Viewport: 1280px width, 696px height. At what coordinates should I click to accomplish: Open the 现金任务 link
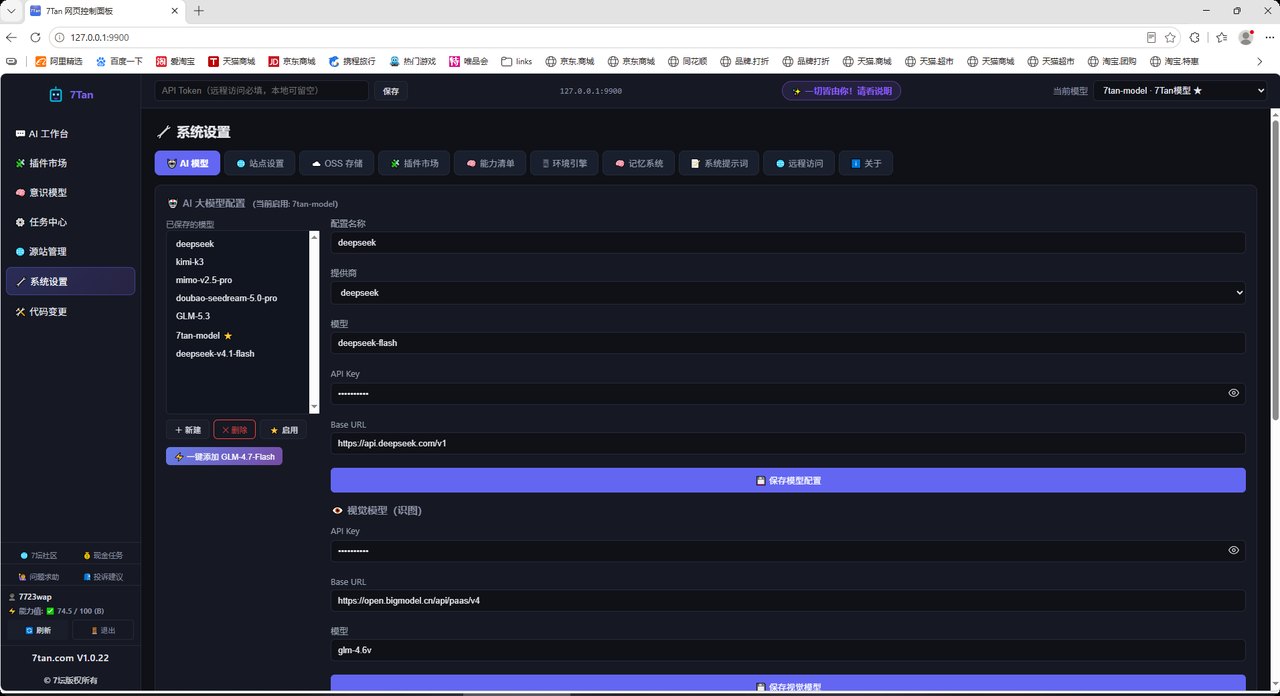tap(103, 555)
